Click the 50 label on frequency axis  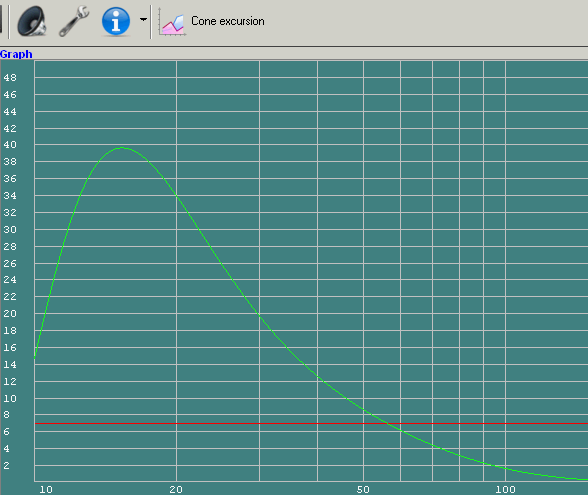(363, 489)
